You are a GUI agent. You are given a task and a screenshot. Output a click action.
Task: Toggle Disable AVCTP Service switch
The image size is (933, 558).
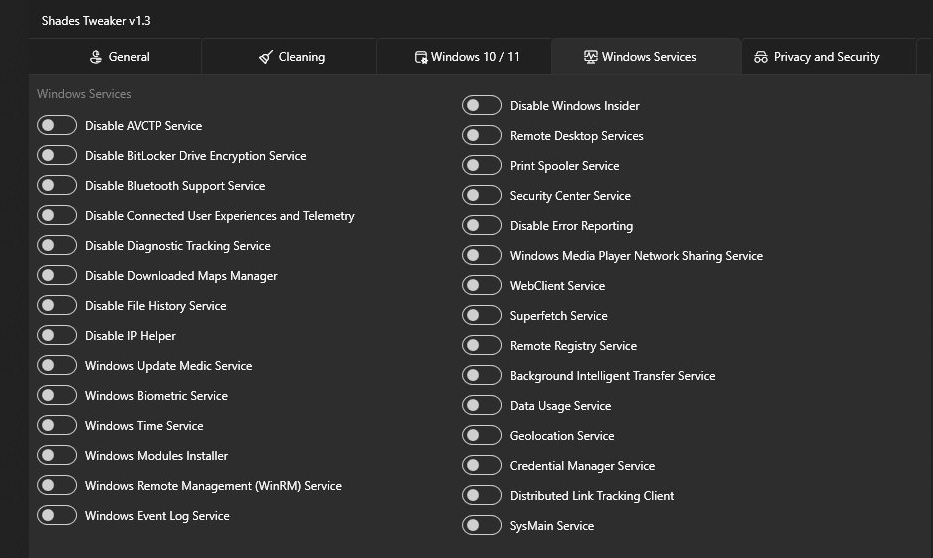(x=57, y=126)
